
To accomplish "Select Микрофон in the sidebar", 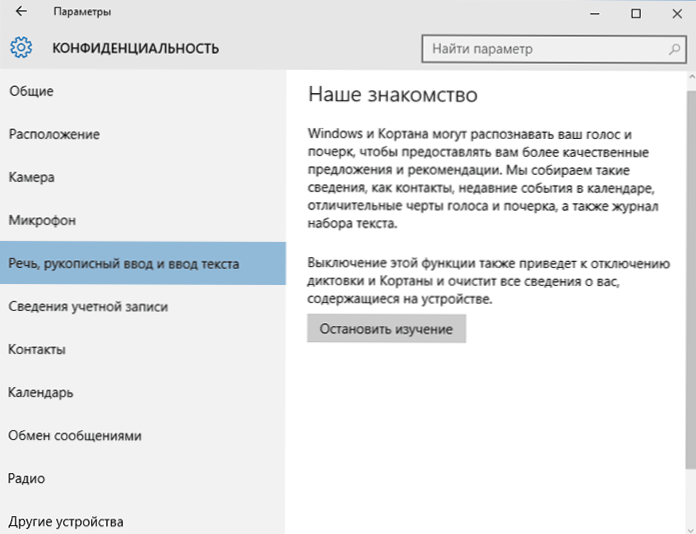I will coord(143,220).
